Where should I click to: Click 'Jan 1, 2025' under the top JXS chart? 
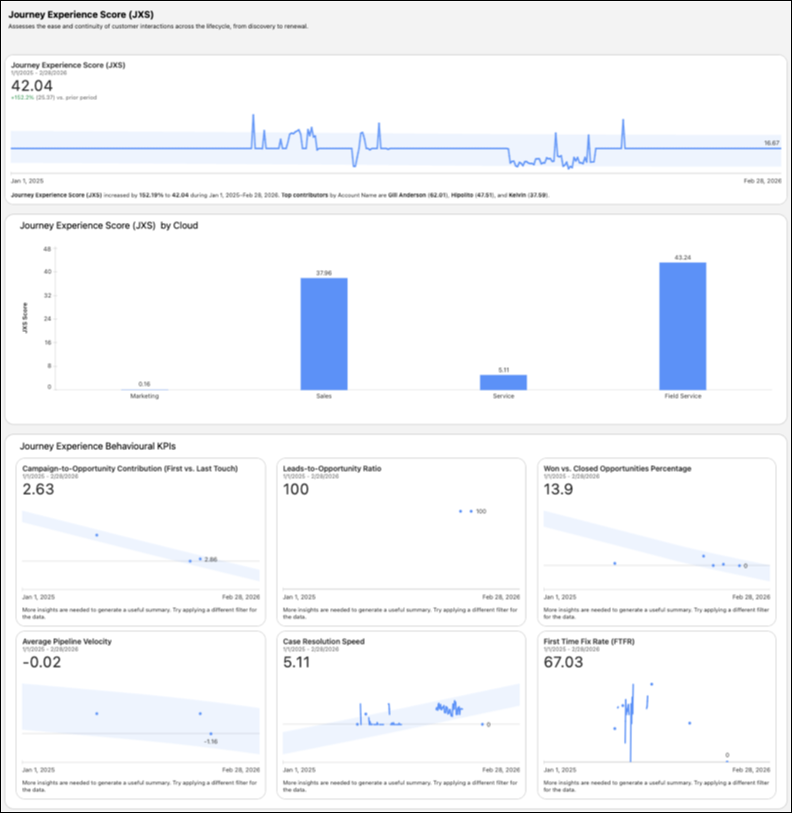tap(27, 181)
